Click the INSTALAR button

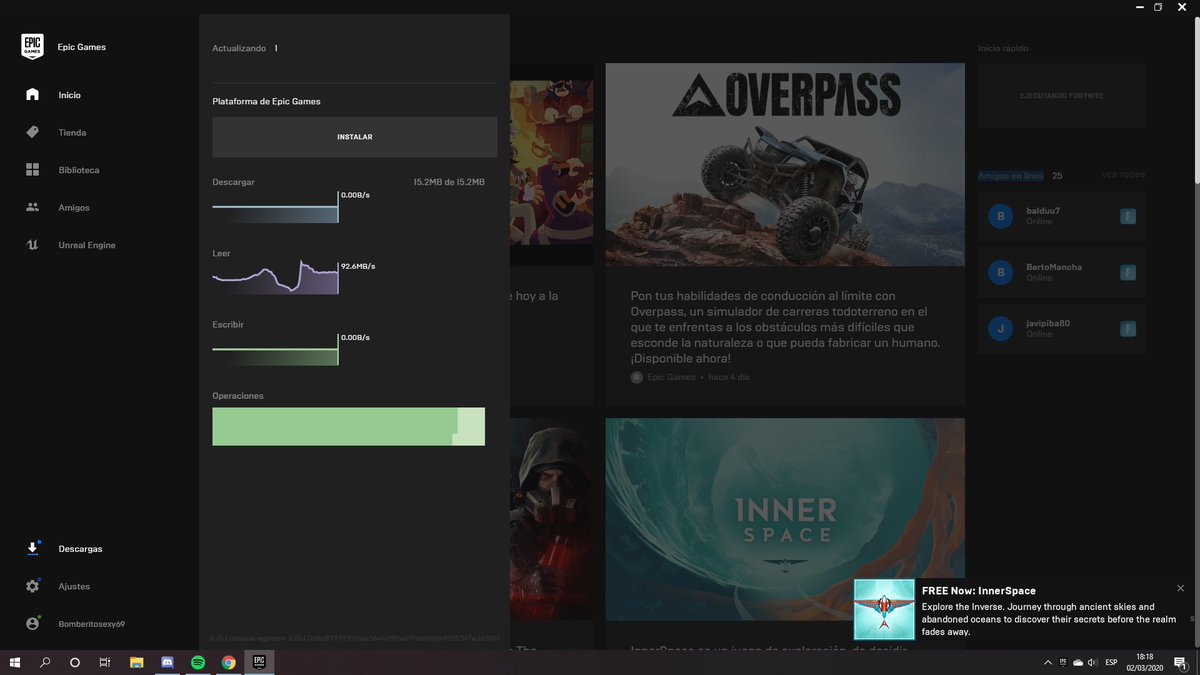click(355, 137)
